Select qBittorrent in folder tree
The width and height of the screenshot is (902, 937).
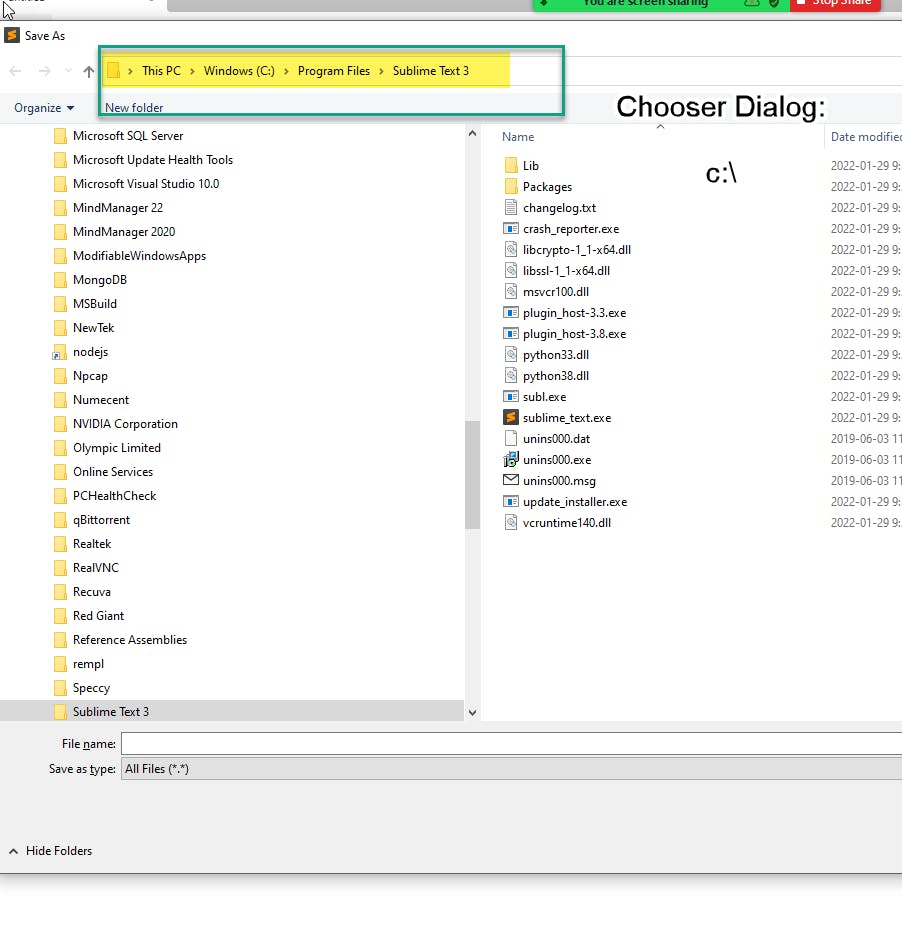pyautogui.click(x=101, y=520)
